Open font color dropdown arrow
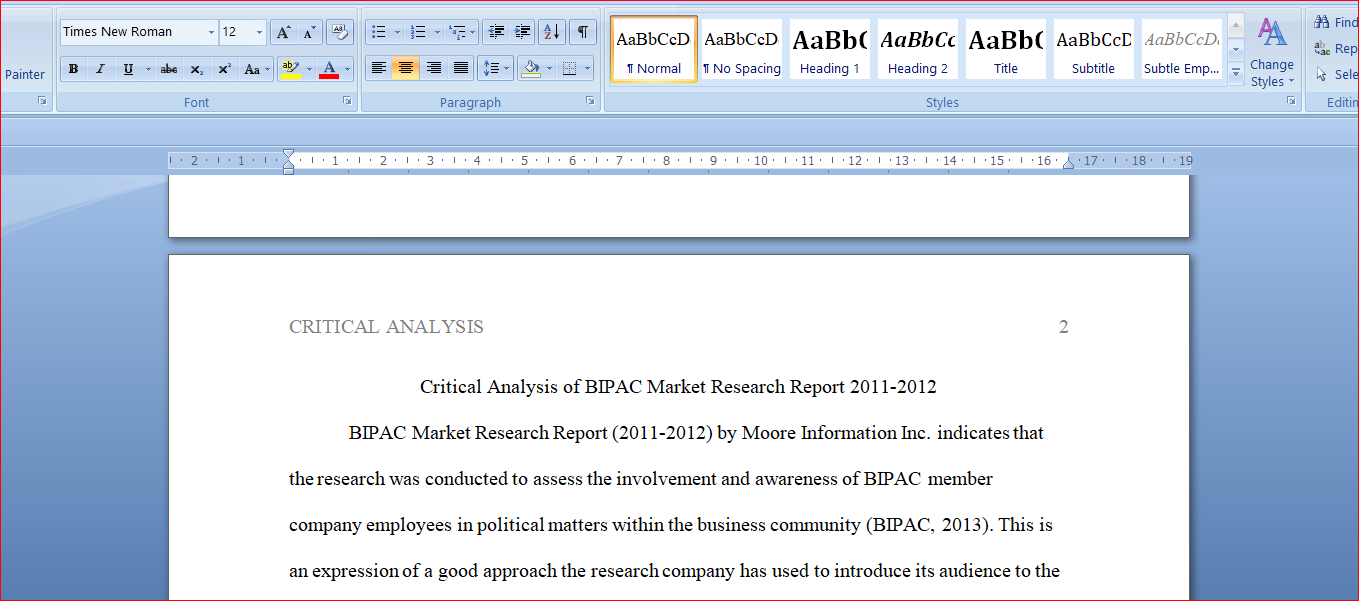This screenshot has height=601, width=1359. tap(348, 69)
